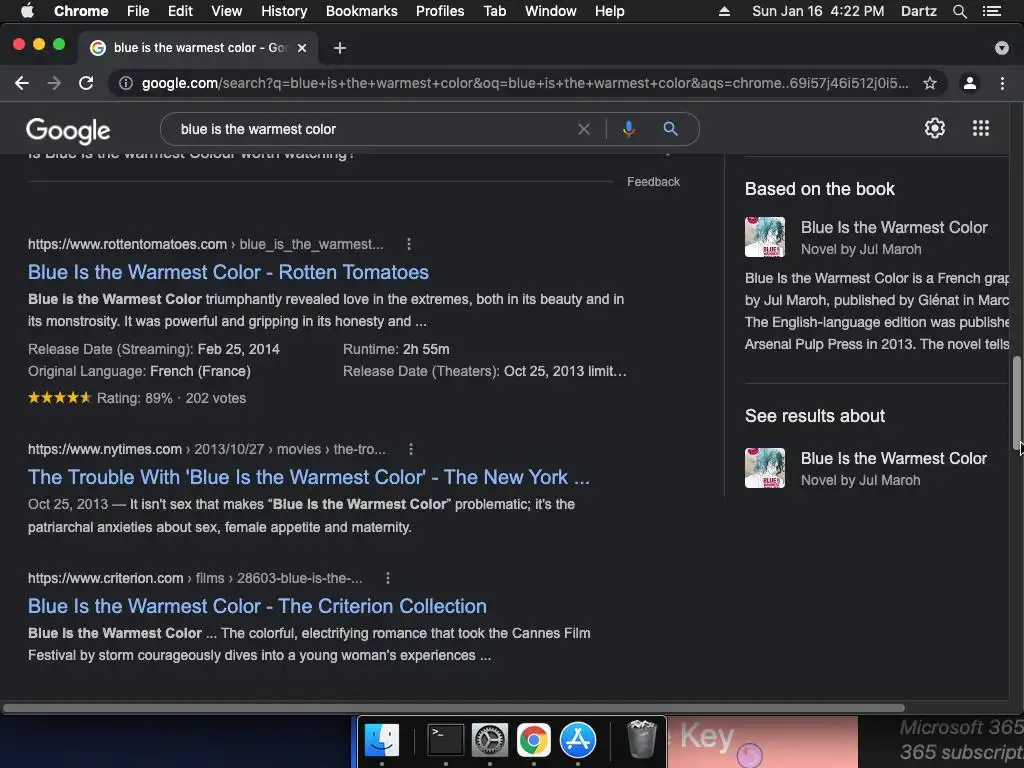Viewport: 1024px width, 768px height.
Task: Open the Chrome menu in menu bar
Action: (x=81, y=11)
